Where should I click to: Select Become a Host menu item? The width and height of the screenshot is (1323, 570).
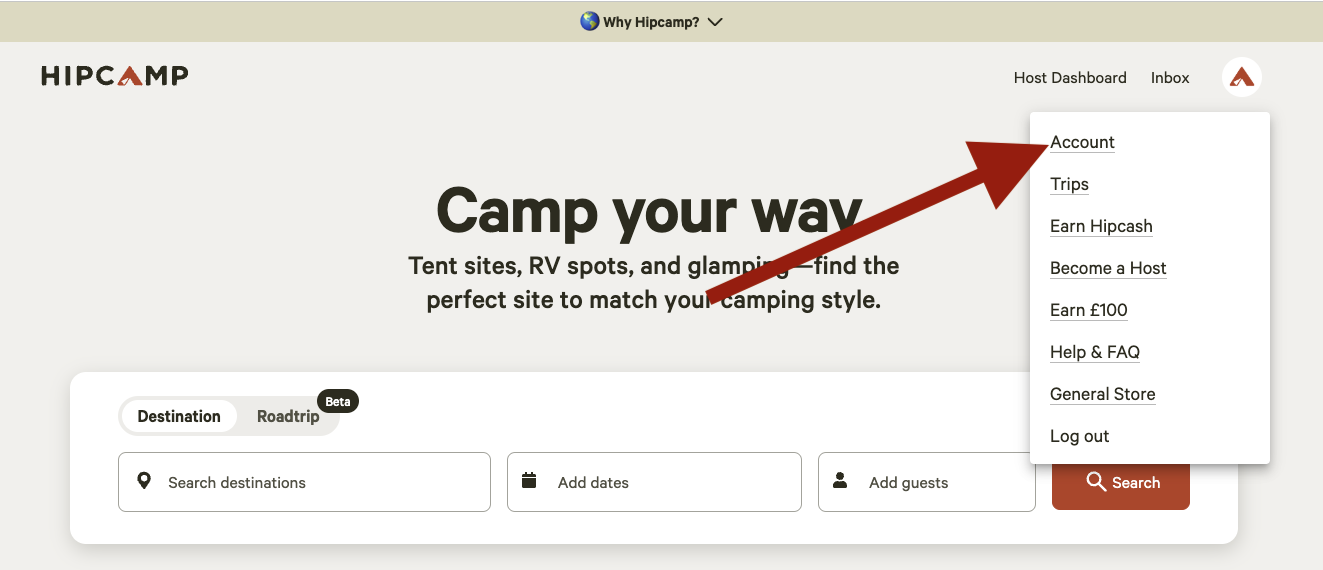click(x=1108, y=268)
